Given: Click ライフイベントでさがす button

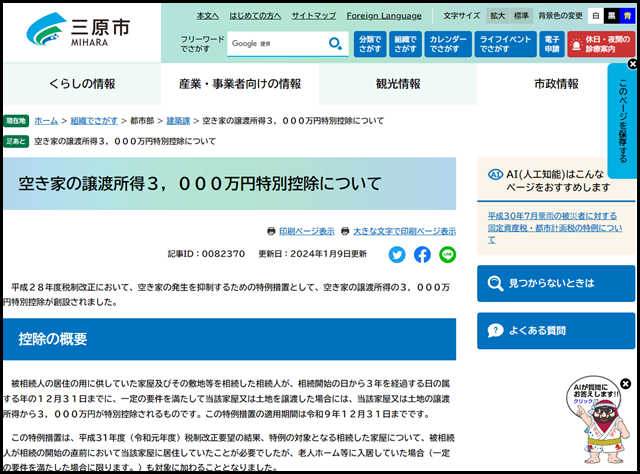Looking at the screenshot, I should (505, 44).
